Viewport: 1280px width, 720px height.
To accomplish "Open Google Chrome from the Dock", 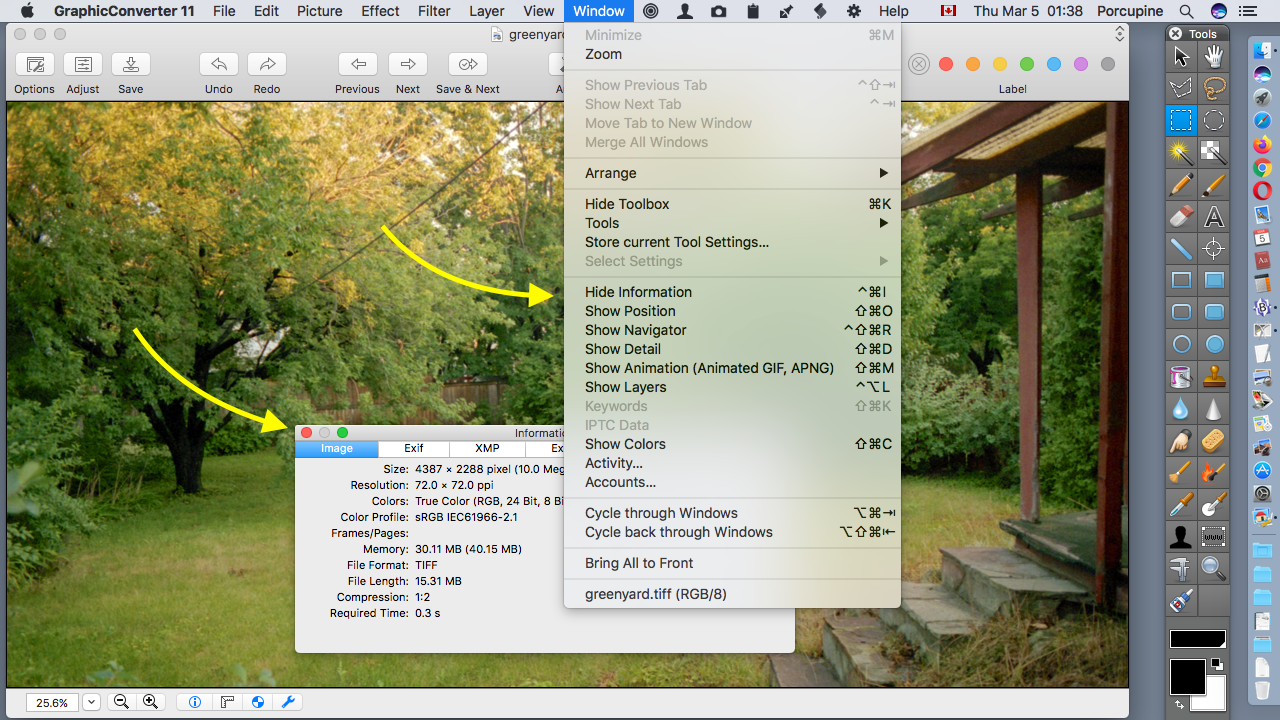I will pyautogui.click(x=1262, y=168).
